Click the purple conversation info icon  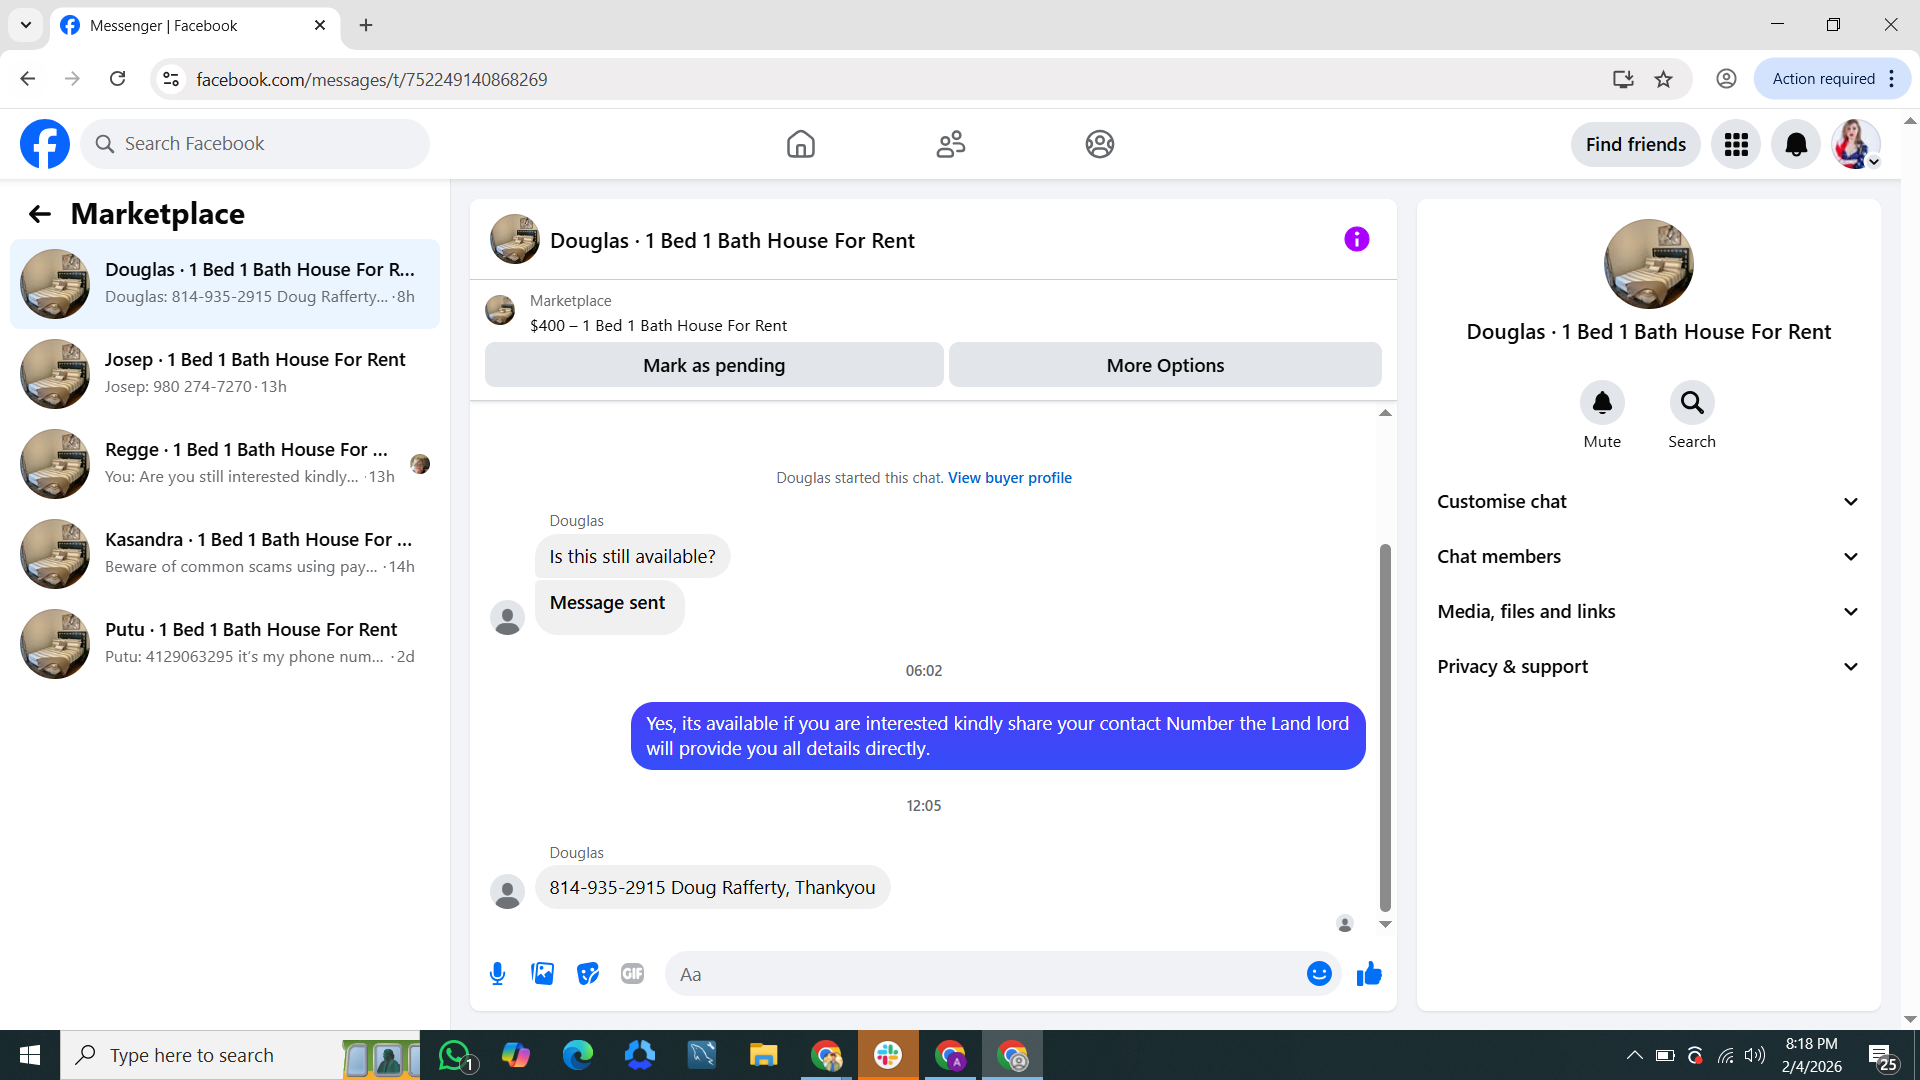tap(1356, 239)
